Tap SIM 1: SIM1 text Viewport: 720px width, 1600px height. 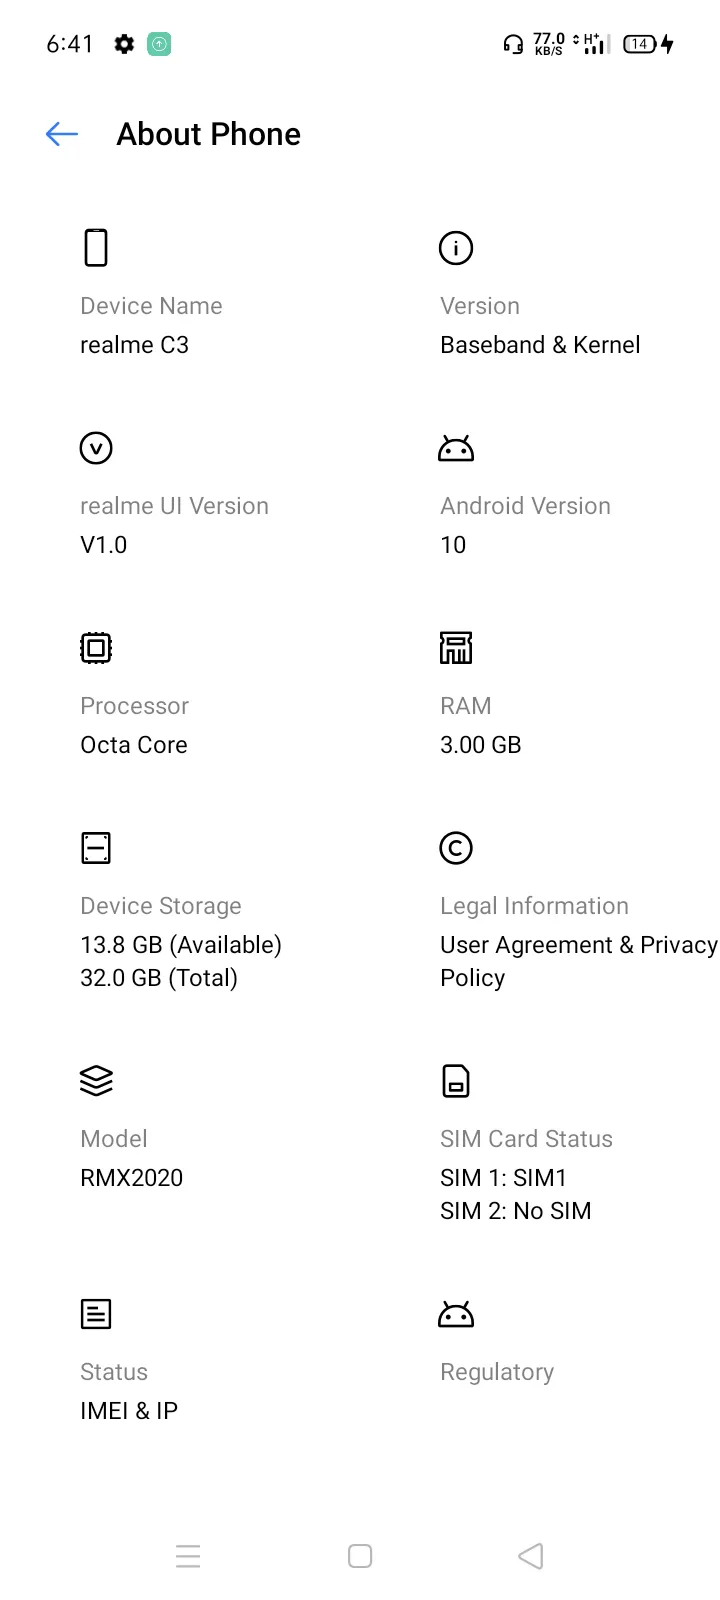point(504,1178)
